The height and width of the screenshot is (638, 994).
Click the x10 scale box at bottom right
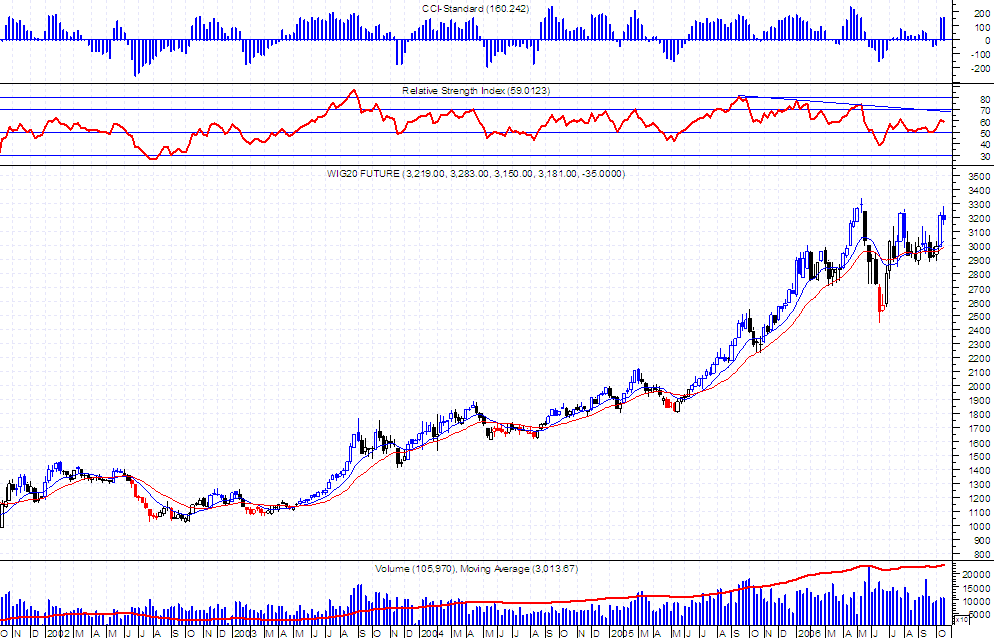961,619
